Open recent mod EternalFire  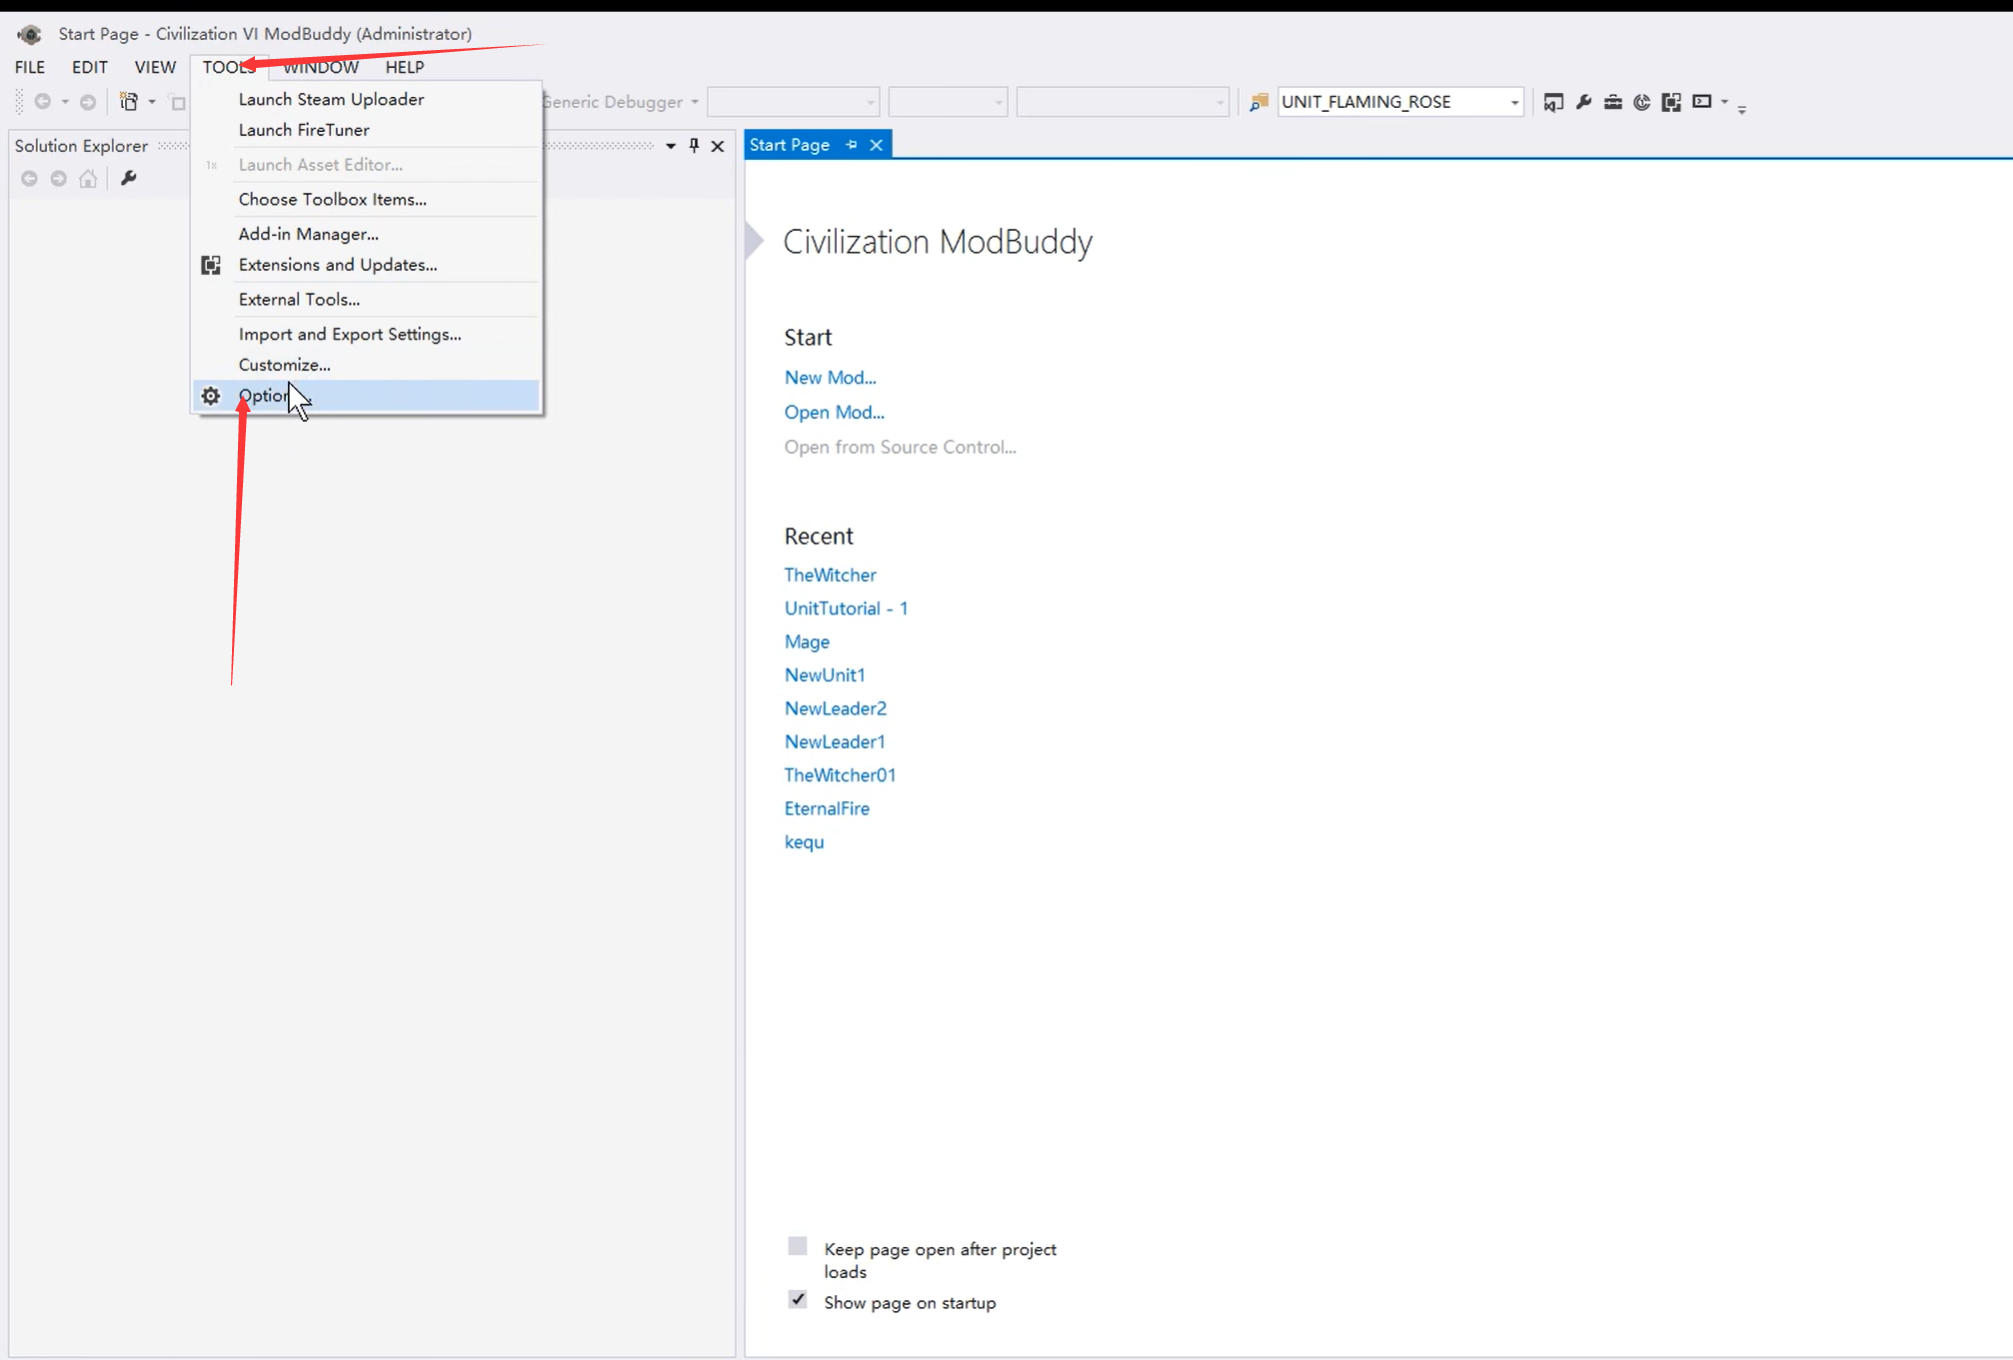(827, 808)
